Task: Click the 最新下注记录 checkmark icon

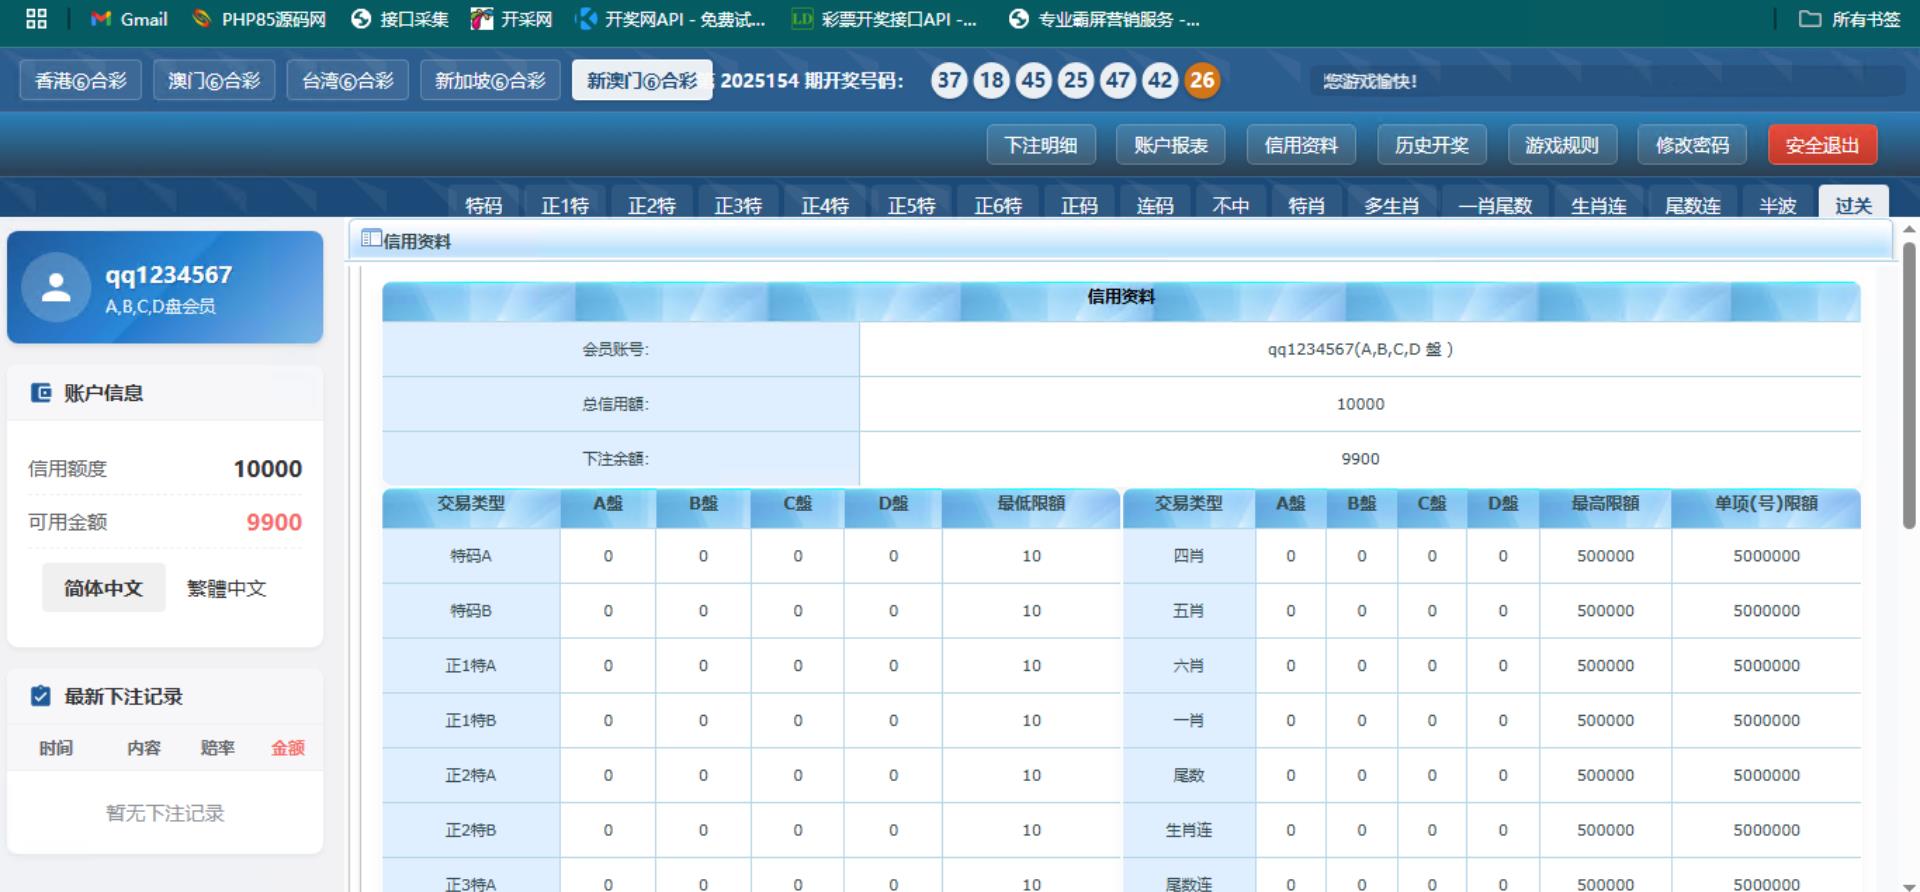Action: click(x=41, y=696)
